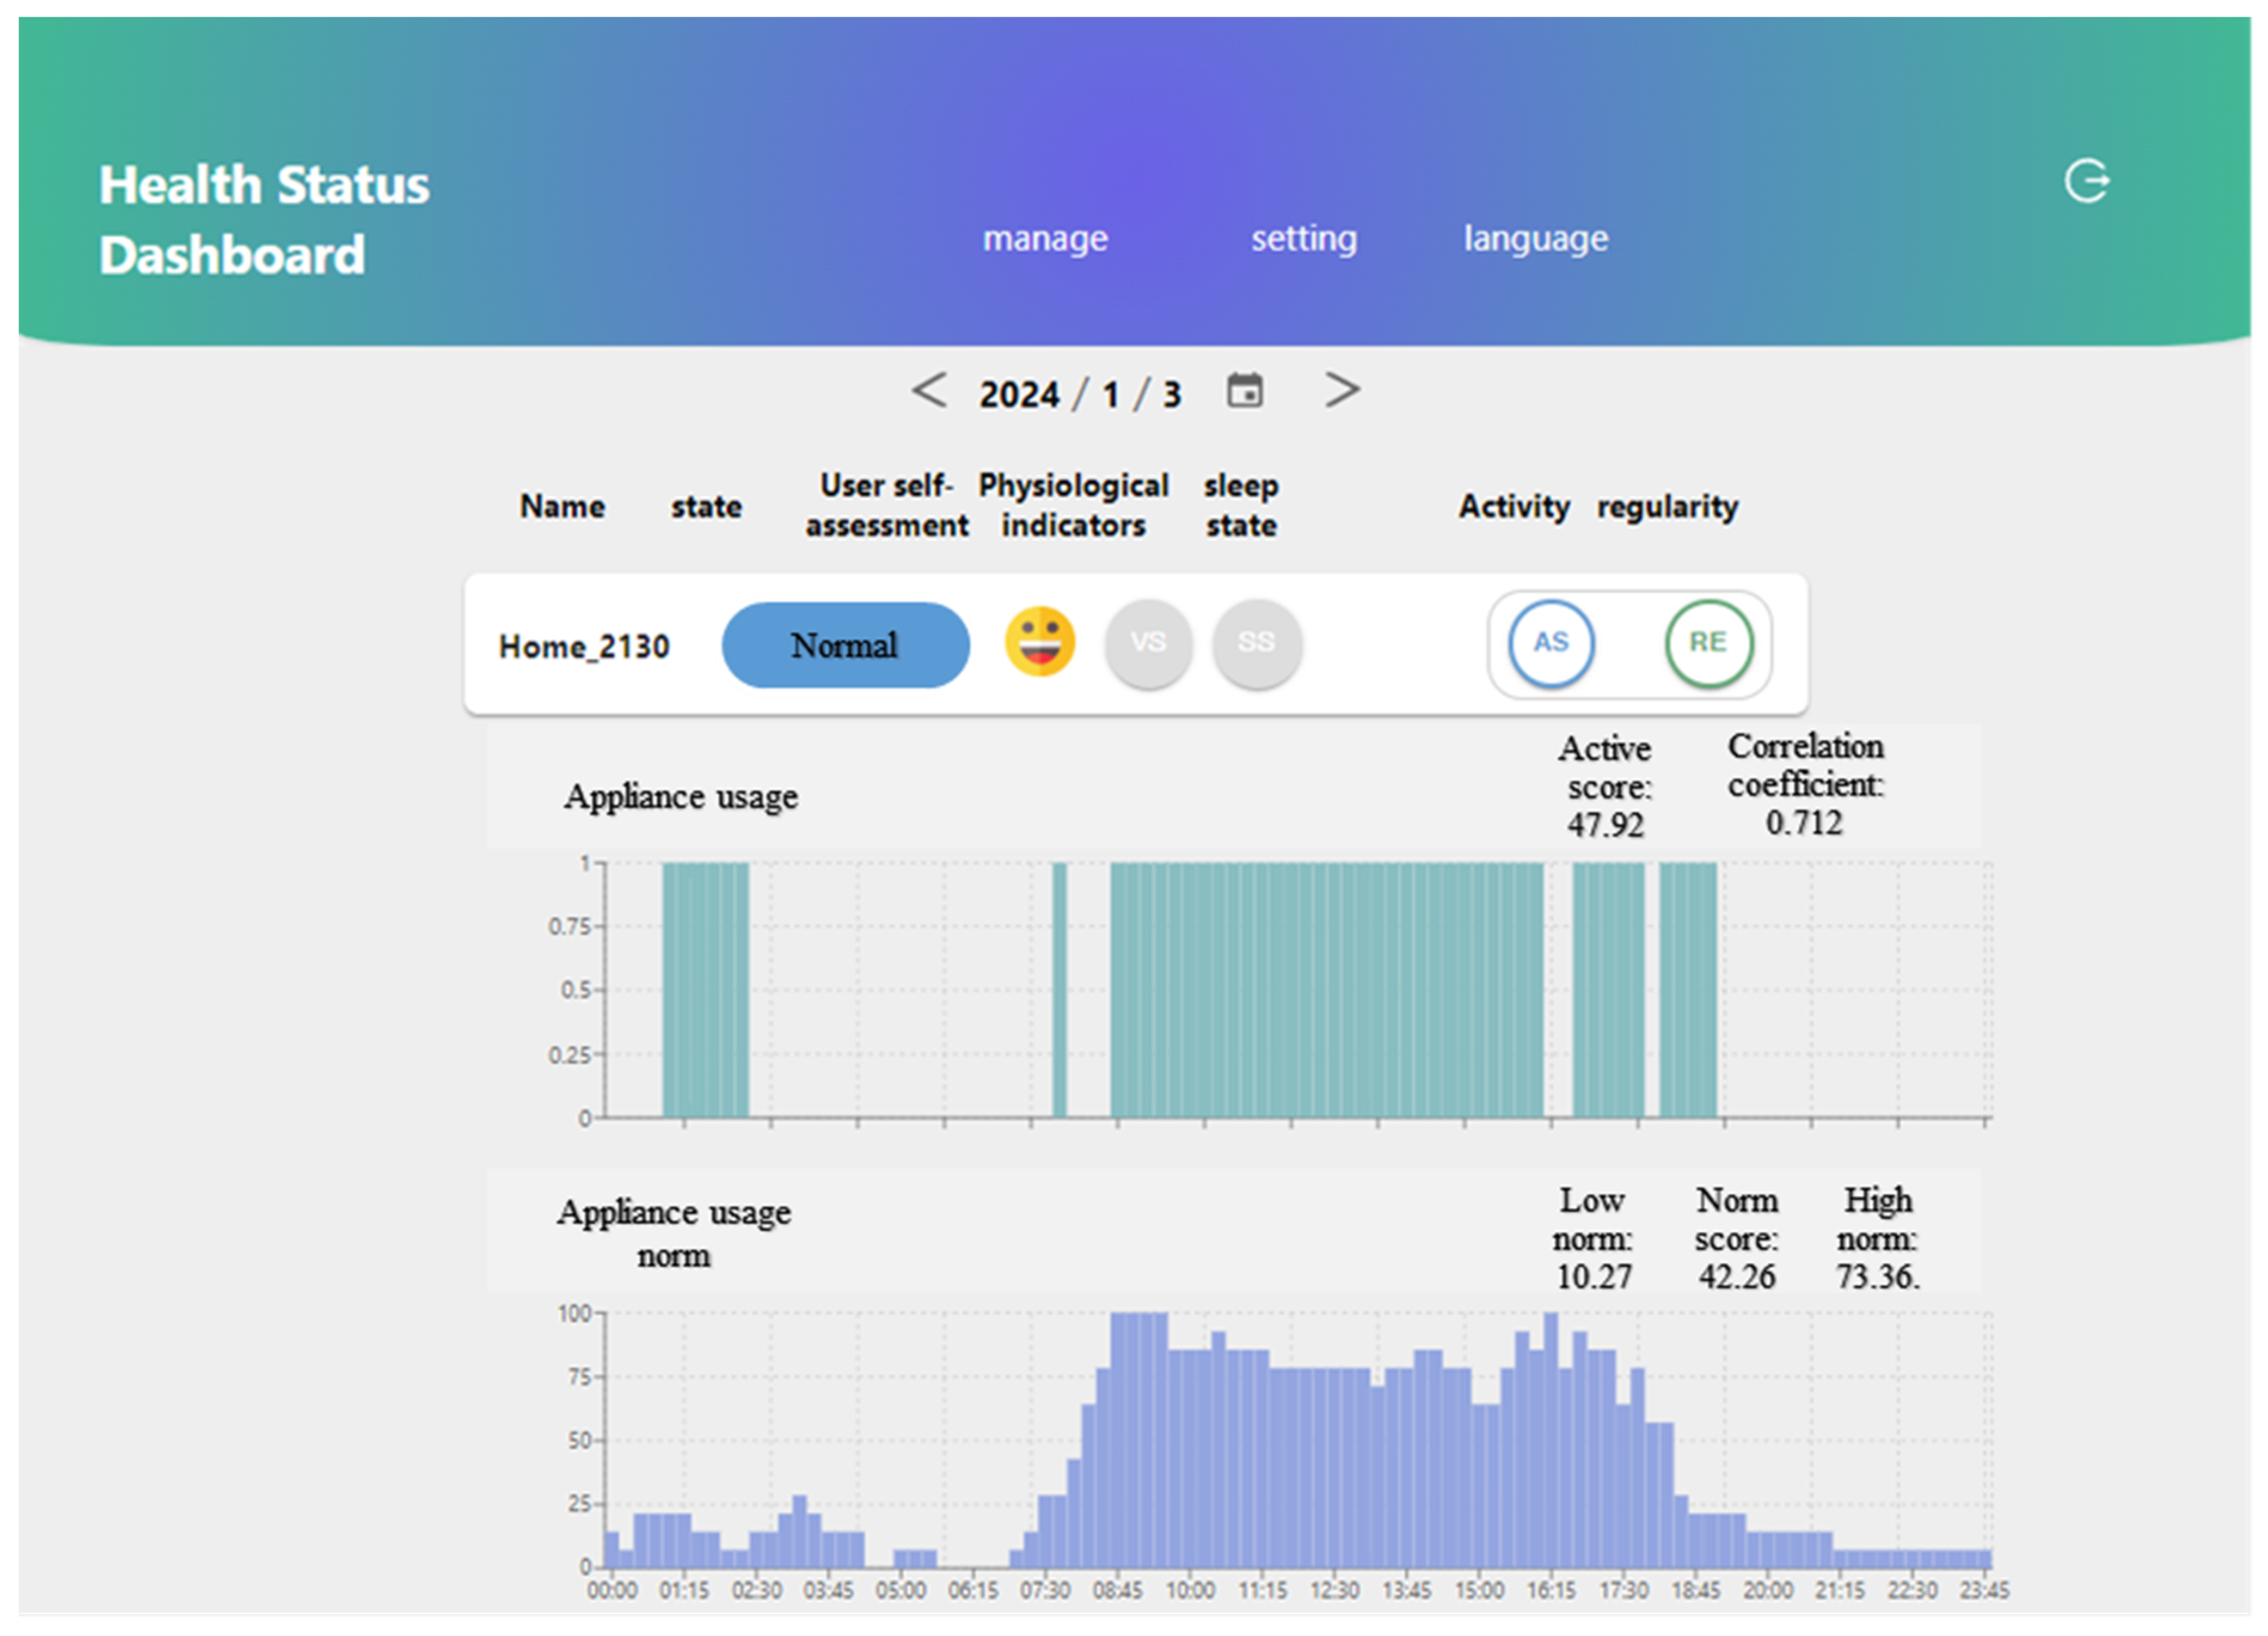Click the Home_2130 name entry
This screenshot has width=2268, height=1636.
pyautogui.click(x=584, y=647)
